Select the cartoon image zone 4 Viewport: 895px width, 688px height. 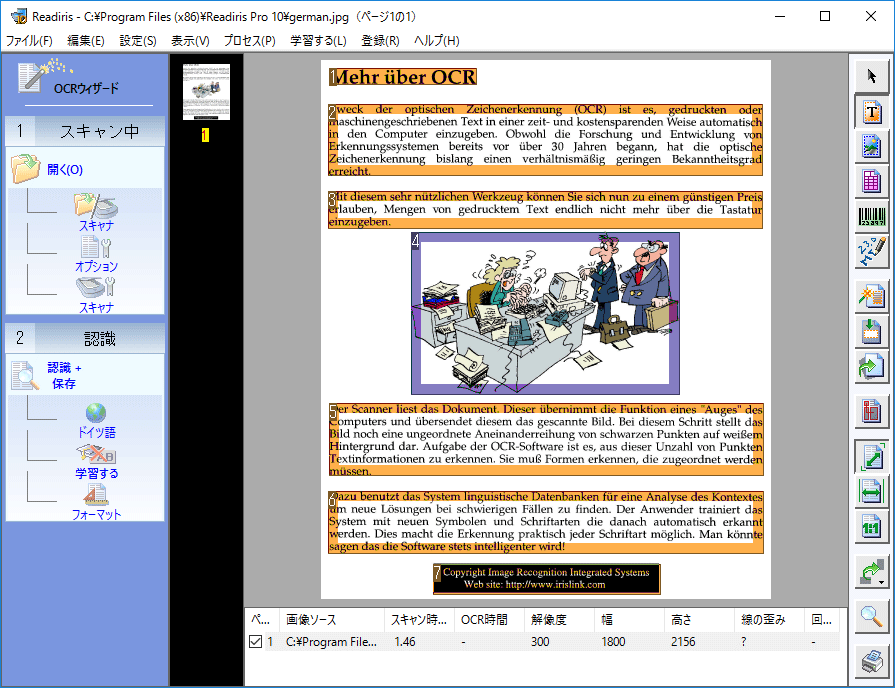click(545, 313)
